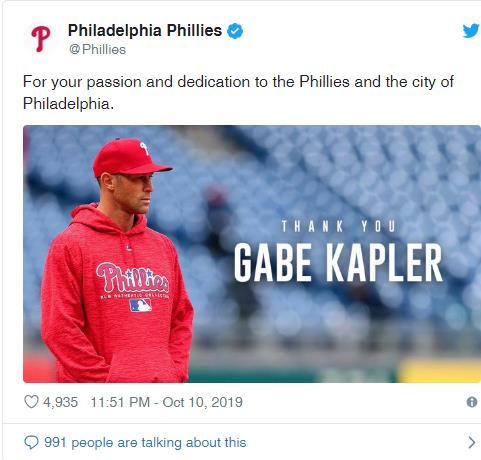
Task: Open the Twitter bird logo link
Action: click(x=471, y=31)
